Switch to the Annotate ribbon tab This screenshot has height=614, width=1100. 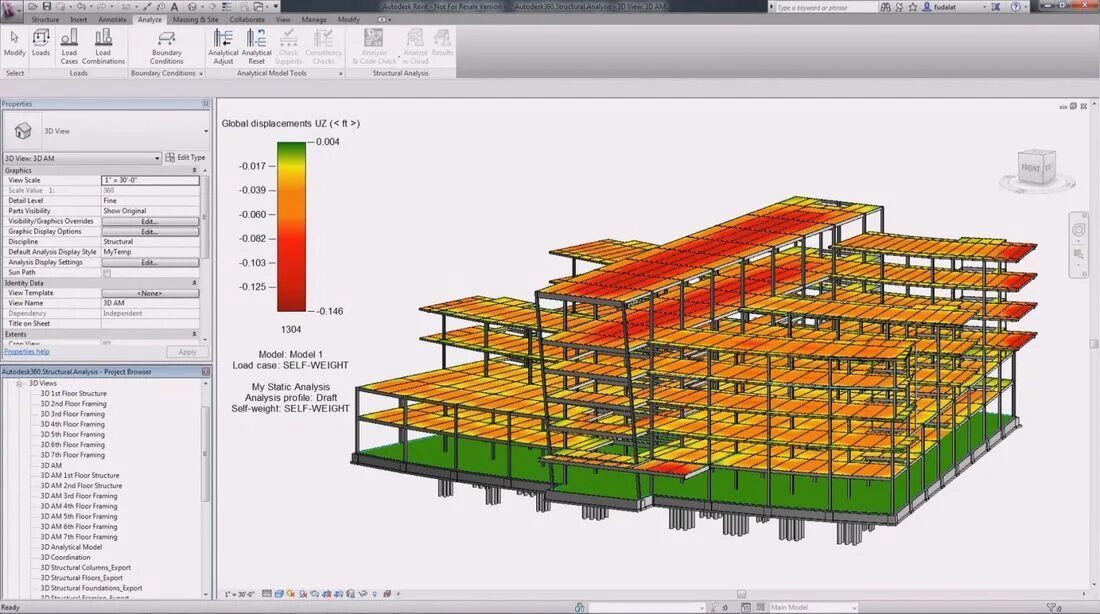coord(112,20)
